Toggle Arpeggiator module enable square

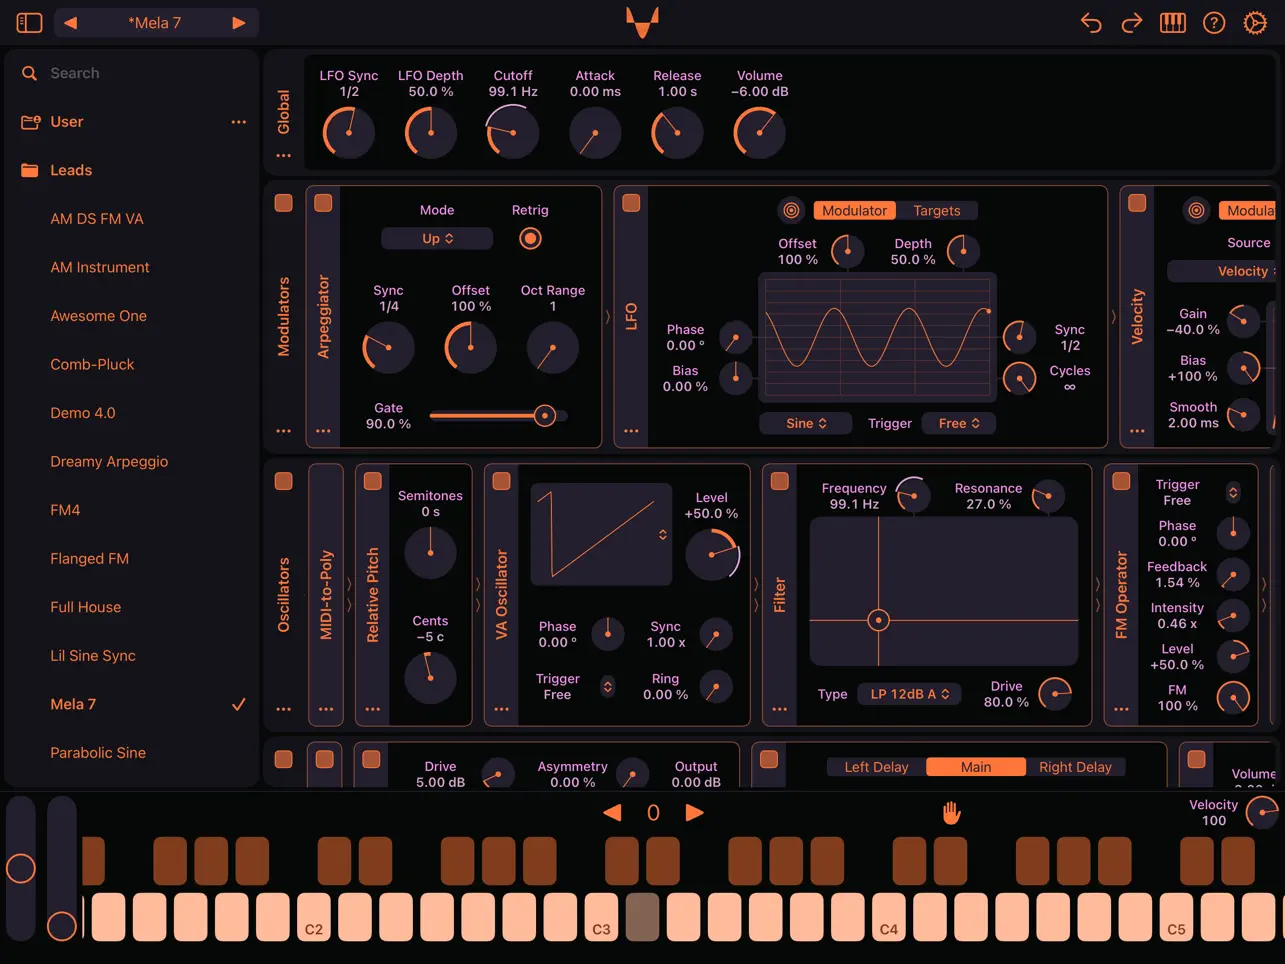323,203
